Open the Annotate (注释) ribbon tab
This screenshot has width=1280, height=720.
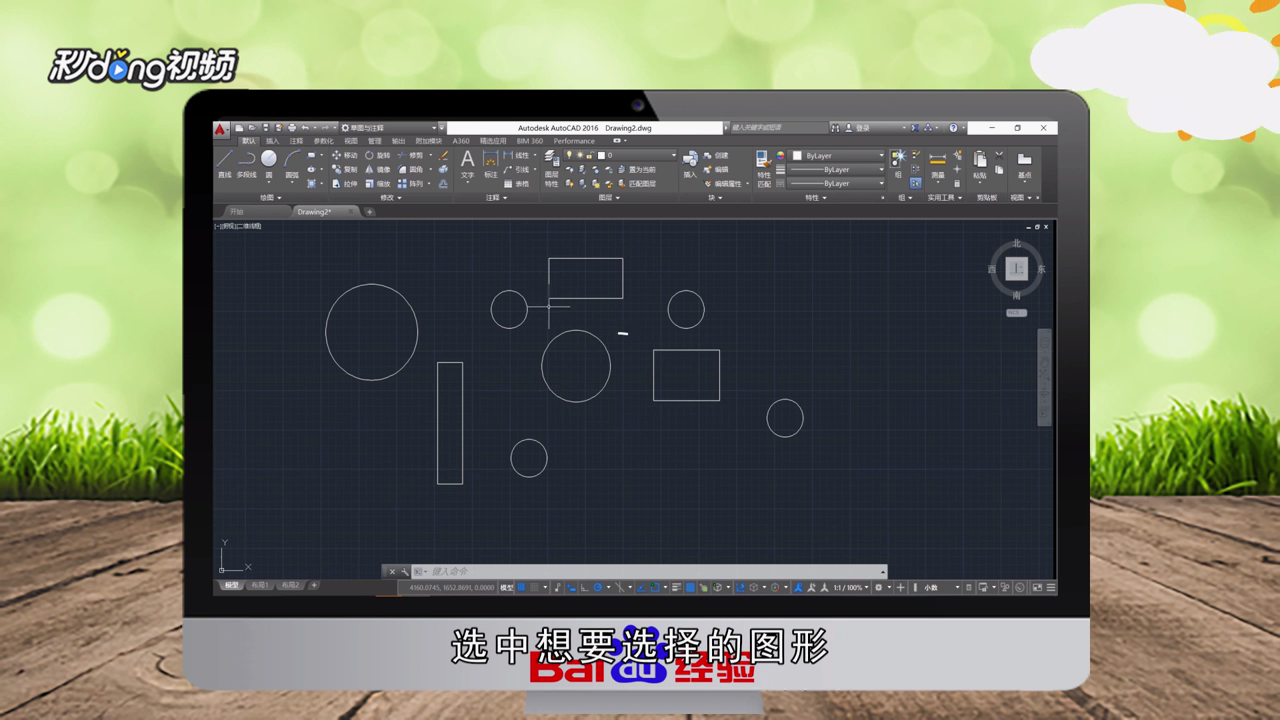click(296, 141)
